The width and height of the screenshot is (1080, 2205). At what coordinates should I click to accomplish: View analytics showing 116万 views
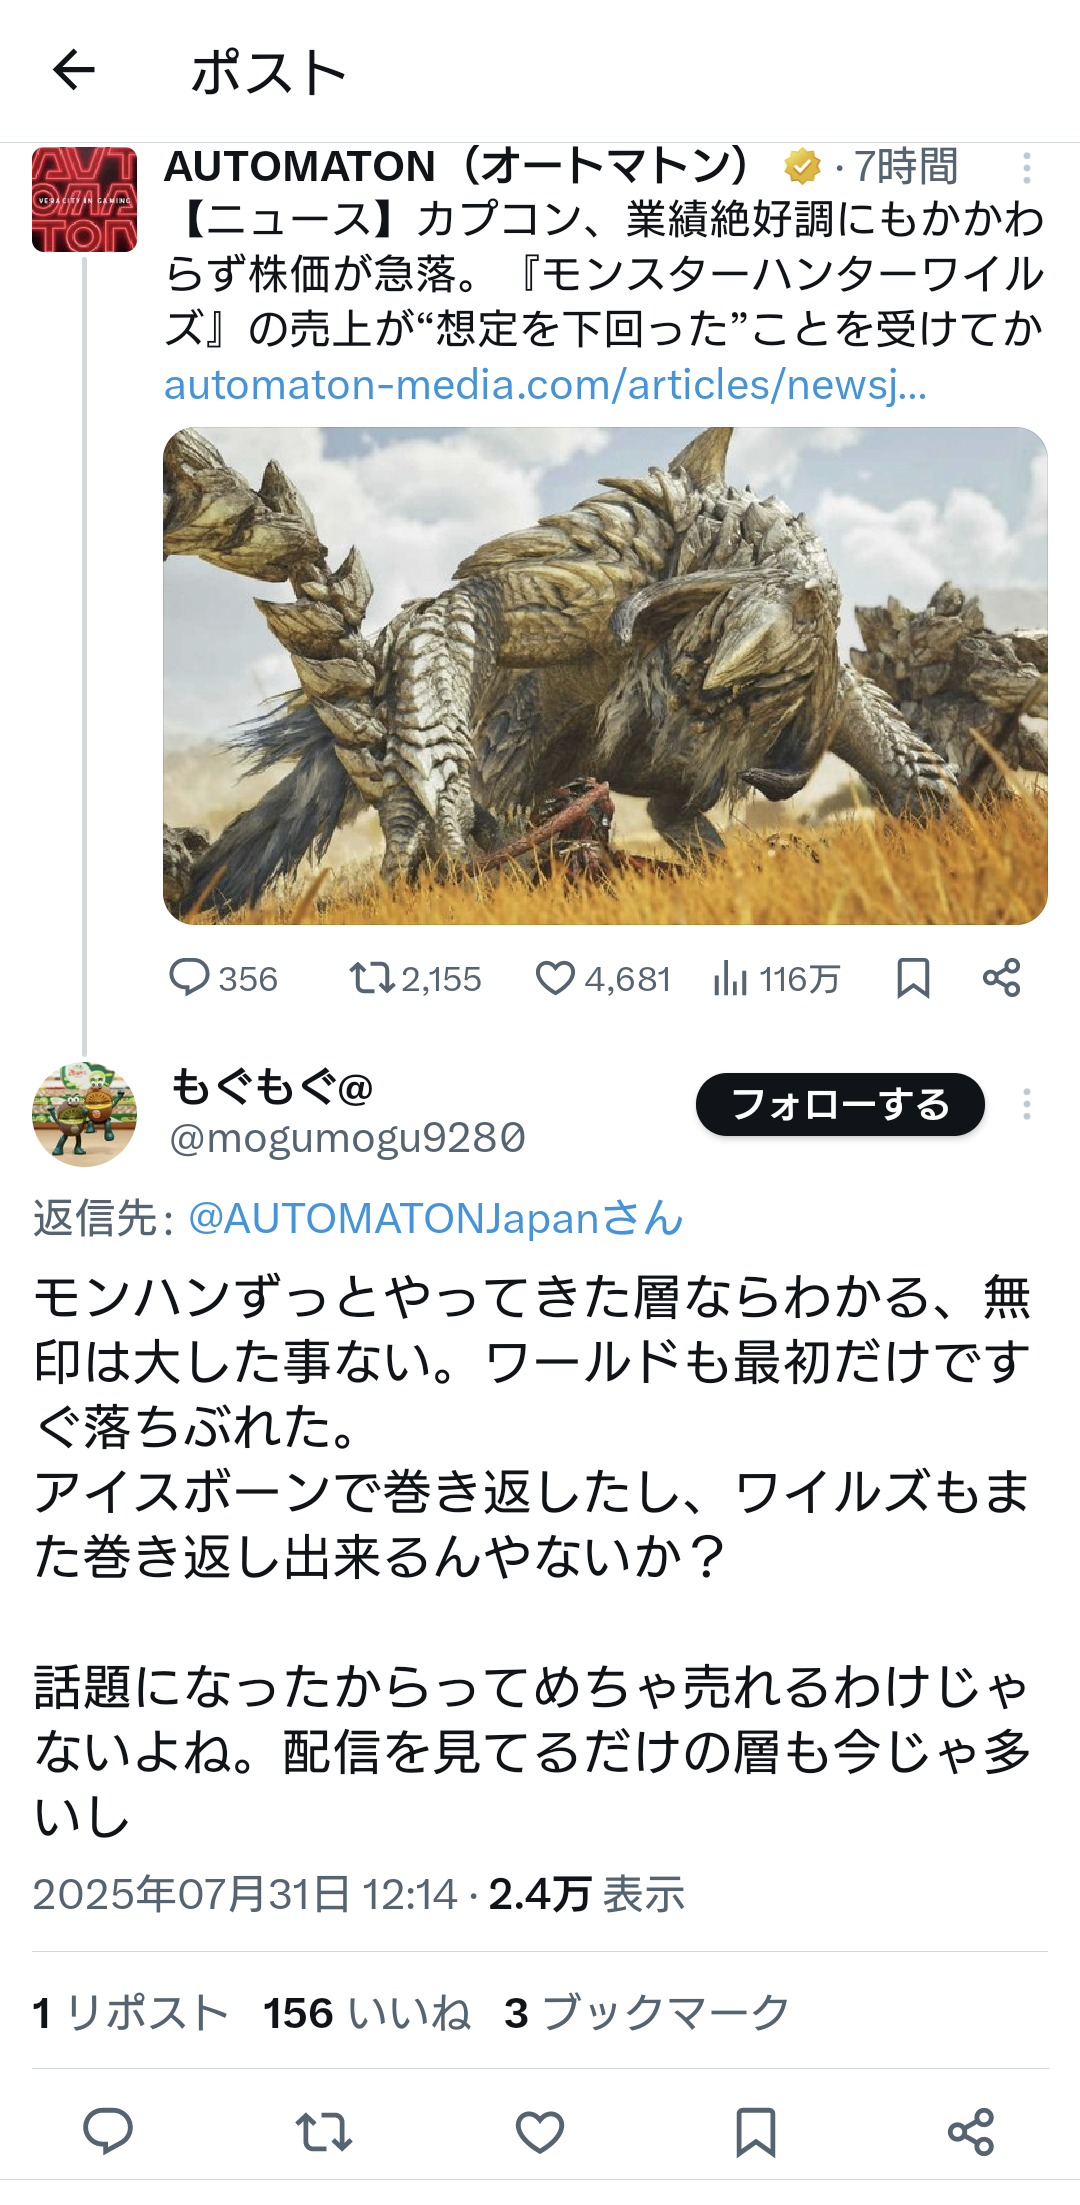tap(776, 978)
